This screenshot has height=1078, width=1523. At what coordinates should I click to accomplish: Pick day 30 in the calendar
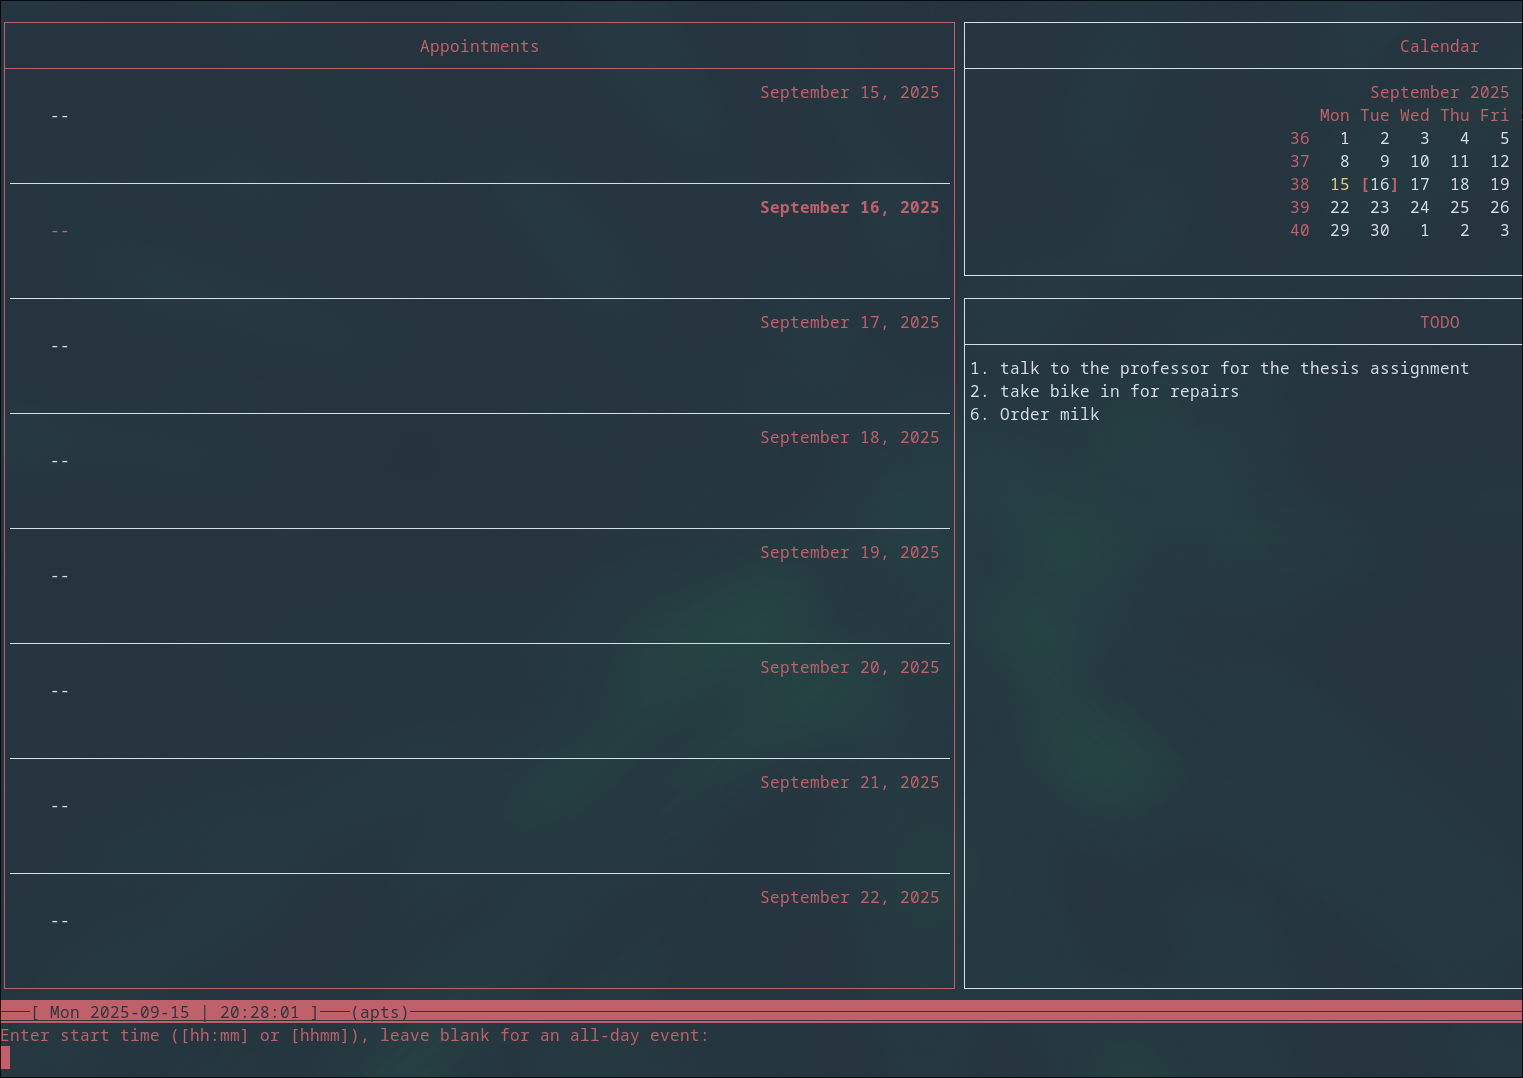click(x=1379, y=230)
